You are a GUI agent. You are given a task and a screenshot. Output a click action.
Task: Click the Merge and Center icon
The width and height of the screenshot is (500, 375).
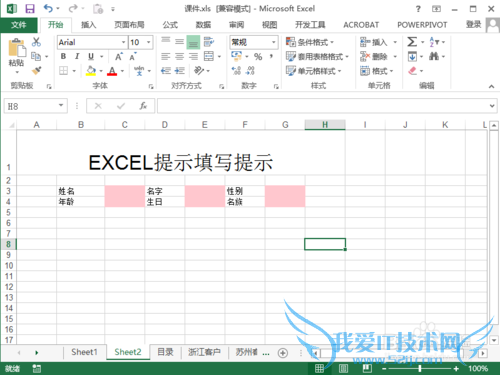pos(209,56)
